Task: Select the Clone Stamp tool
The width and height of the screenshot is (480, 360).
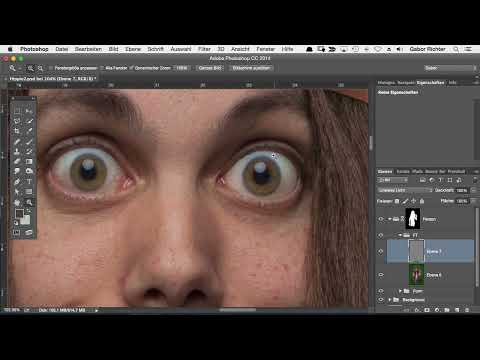Action: tap(17, 152)
